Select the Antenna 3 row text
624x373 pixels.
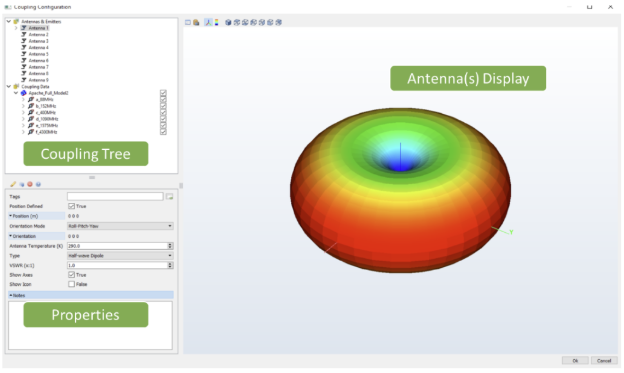(38, 41)
